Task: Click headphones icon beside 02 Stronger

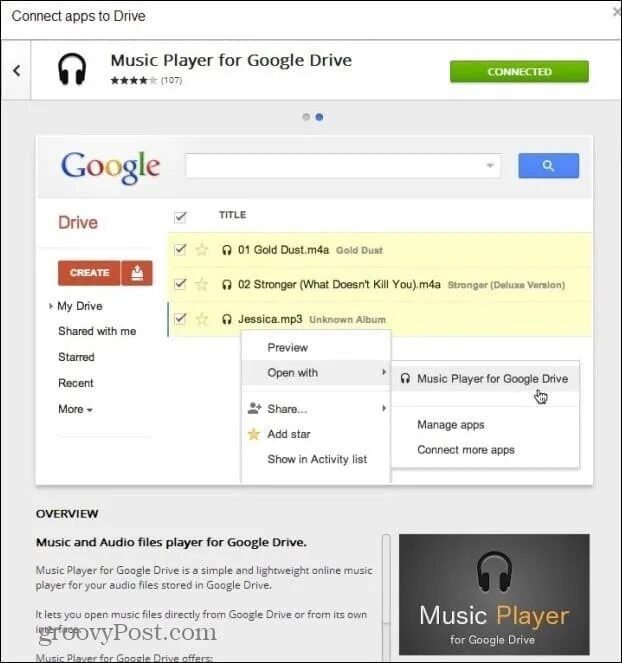Action: click(x=227, y=285)
